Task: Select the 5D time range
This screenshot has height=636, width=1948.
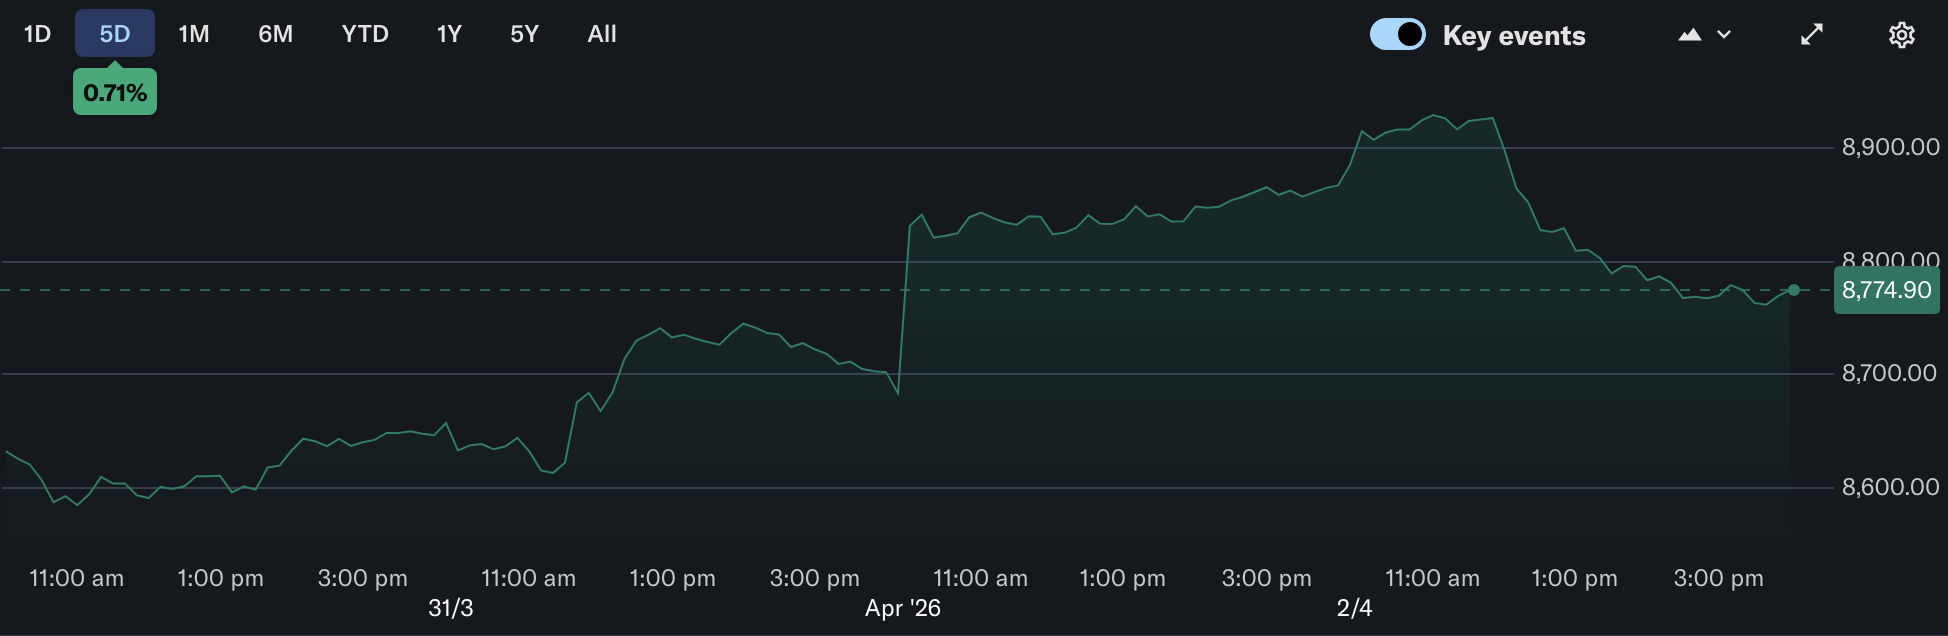Action: click(x=115, y=34)
